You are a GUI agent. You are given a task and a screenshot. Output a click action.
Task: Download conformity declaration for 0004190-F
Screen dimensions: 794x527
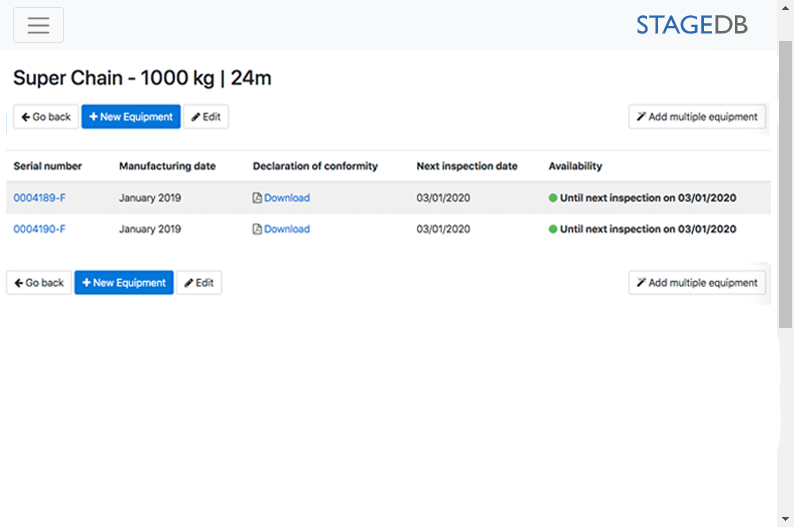pos(286,229)
